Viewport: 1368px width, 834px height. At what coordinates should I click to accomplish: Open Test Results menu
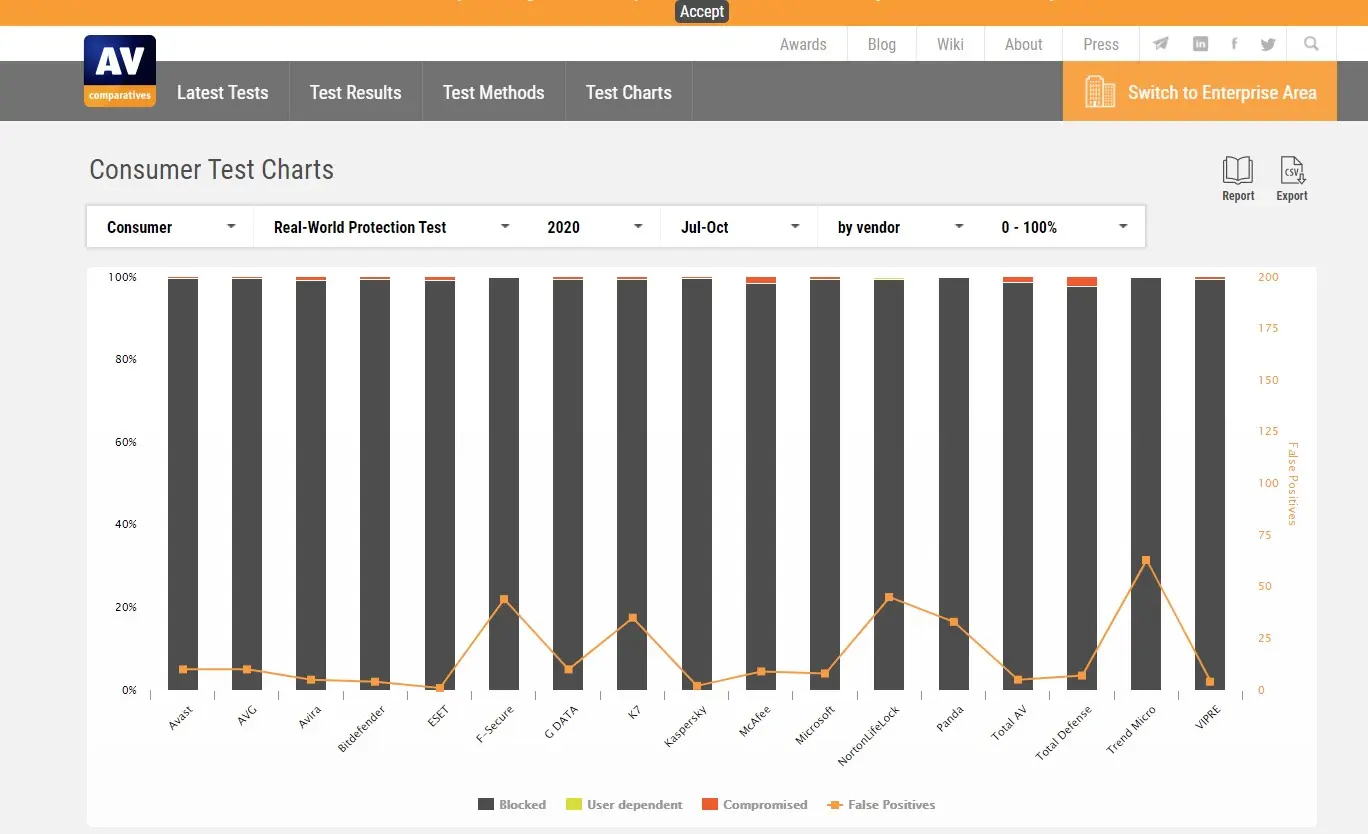tap(356, 92)
